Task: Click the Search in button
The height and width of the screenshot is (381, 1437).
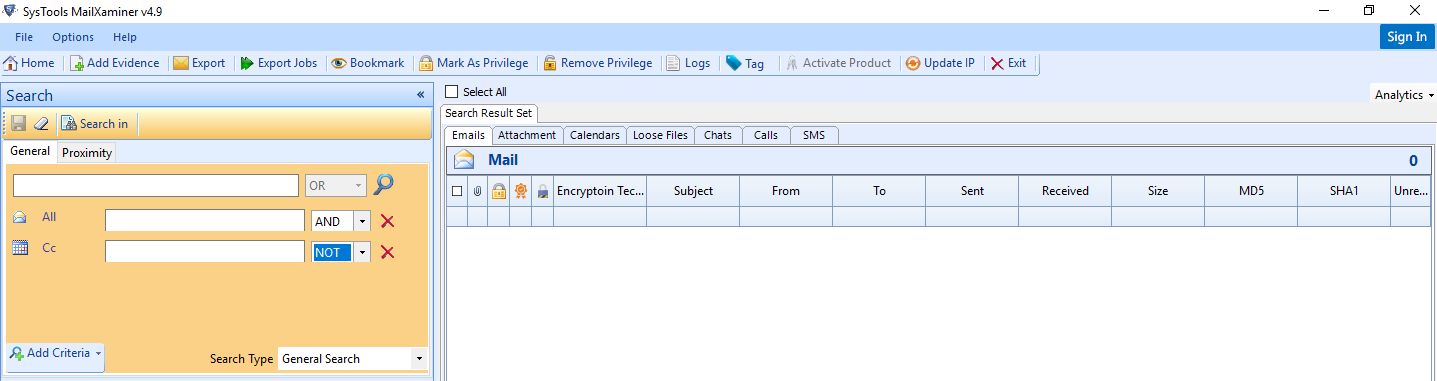Action: [95, 124]
